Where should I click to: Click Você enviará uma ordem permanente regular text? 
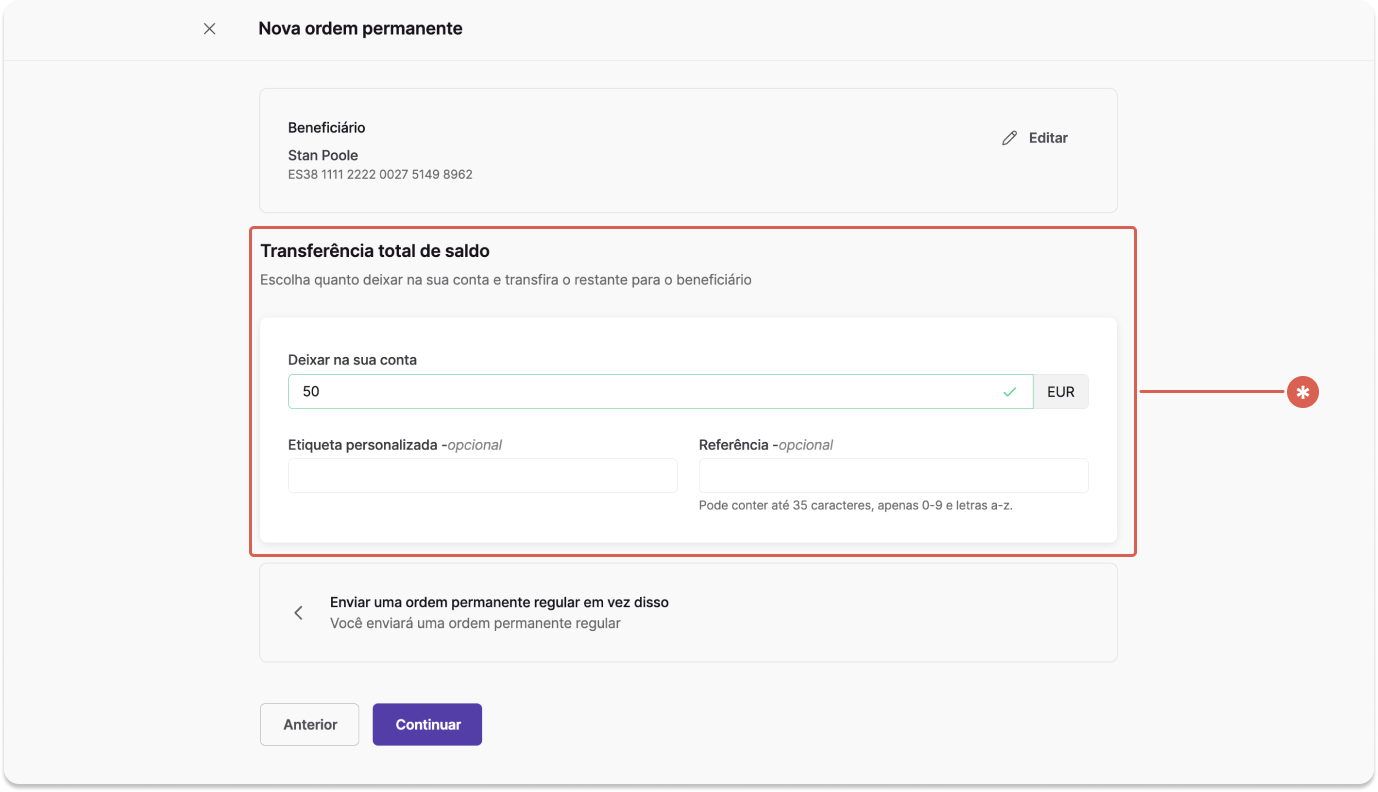tap(475, 624)
